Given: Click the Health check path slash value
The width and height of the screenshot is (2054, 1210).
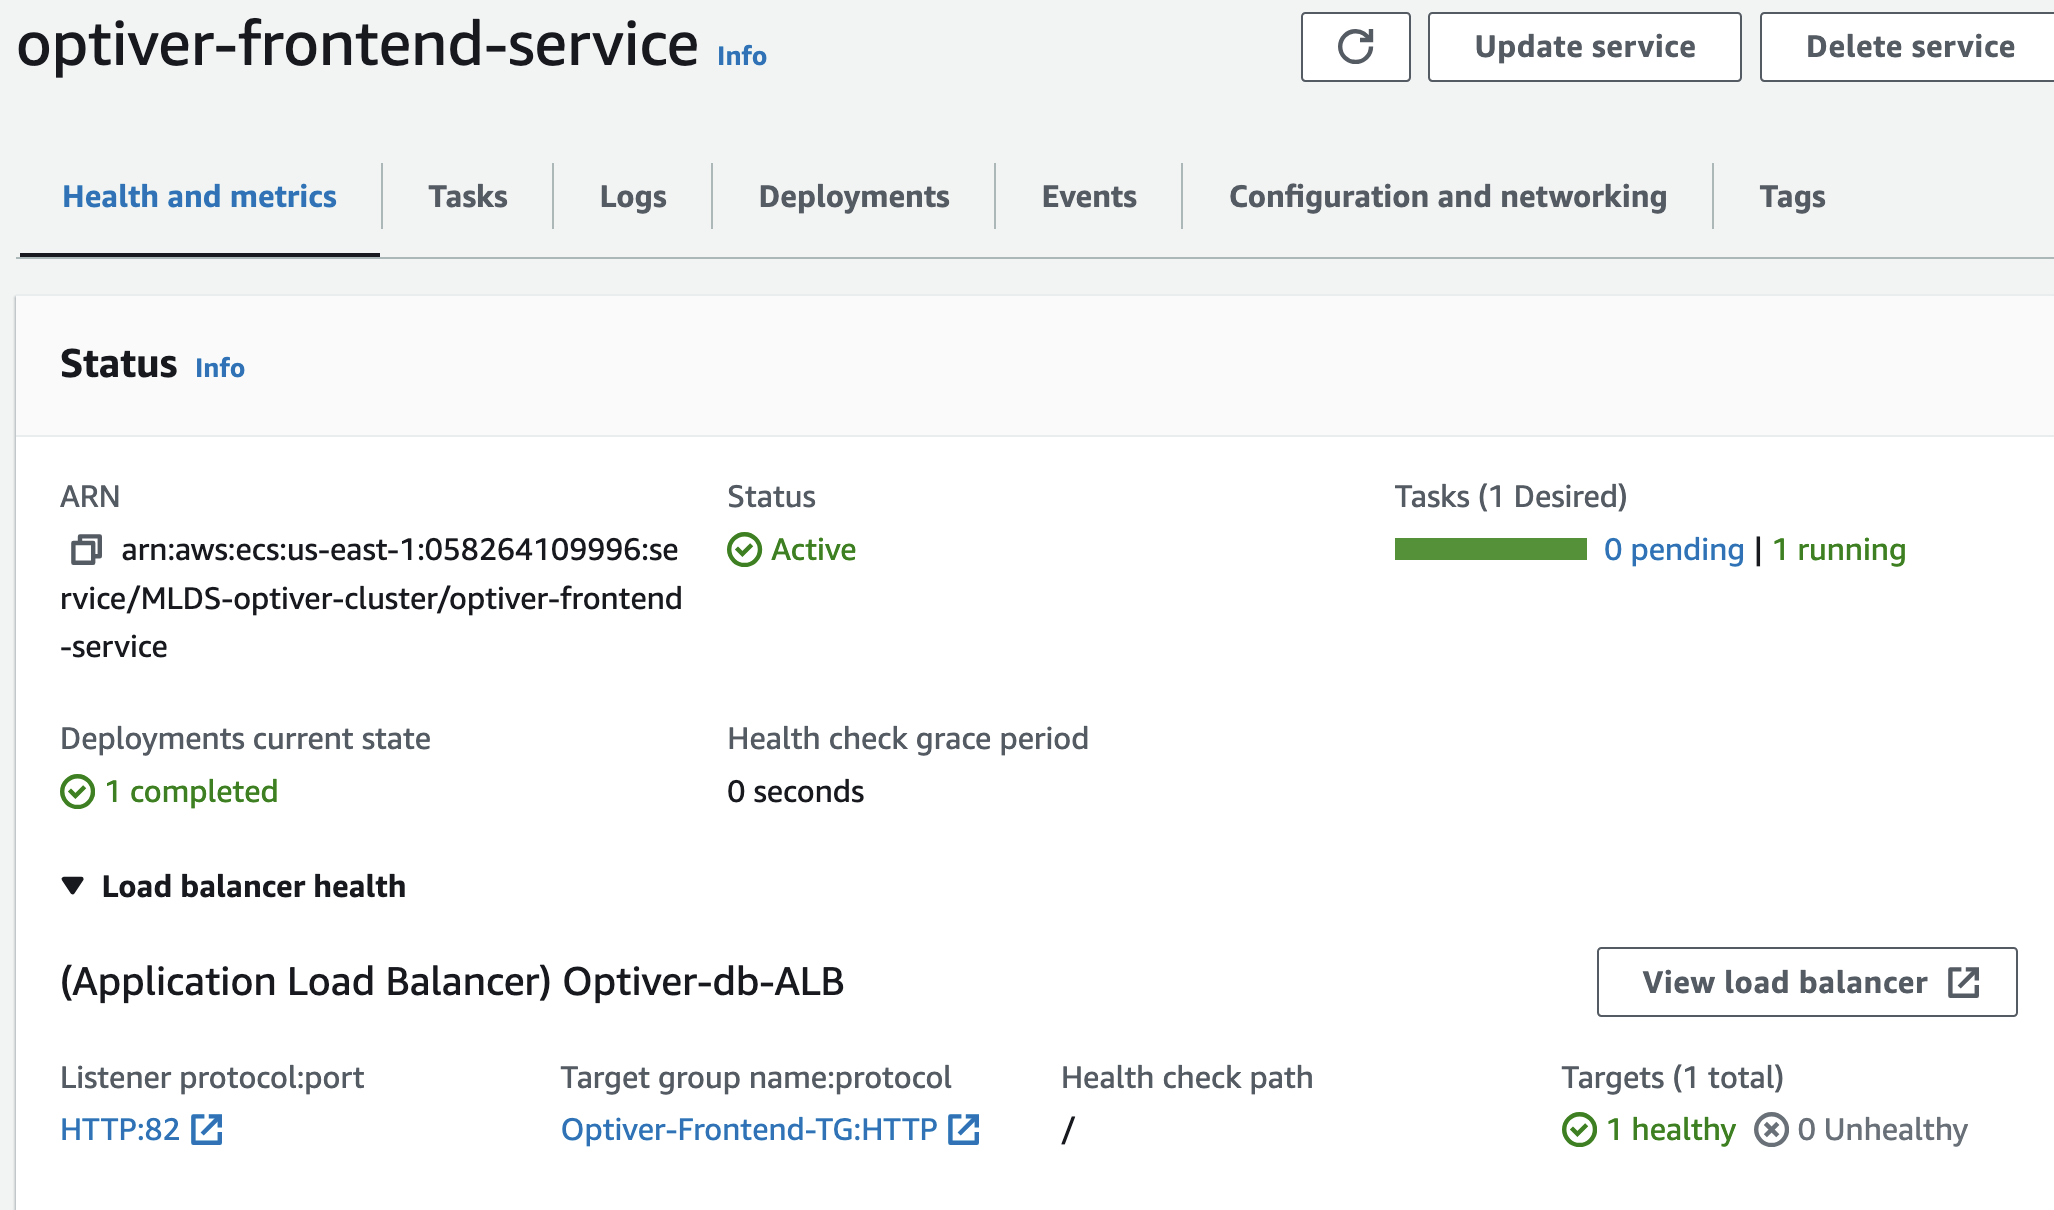Looking at the screenshot, I should click(1068, 1130).
